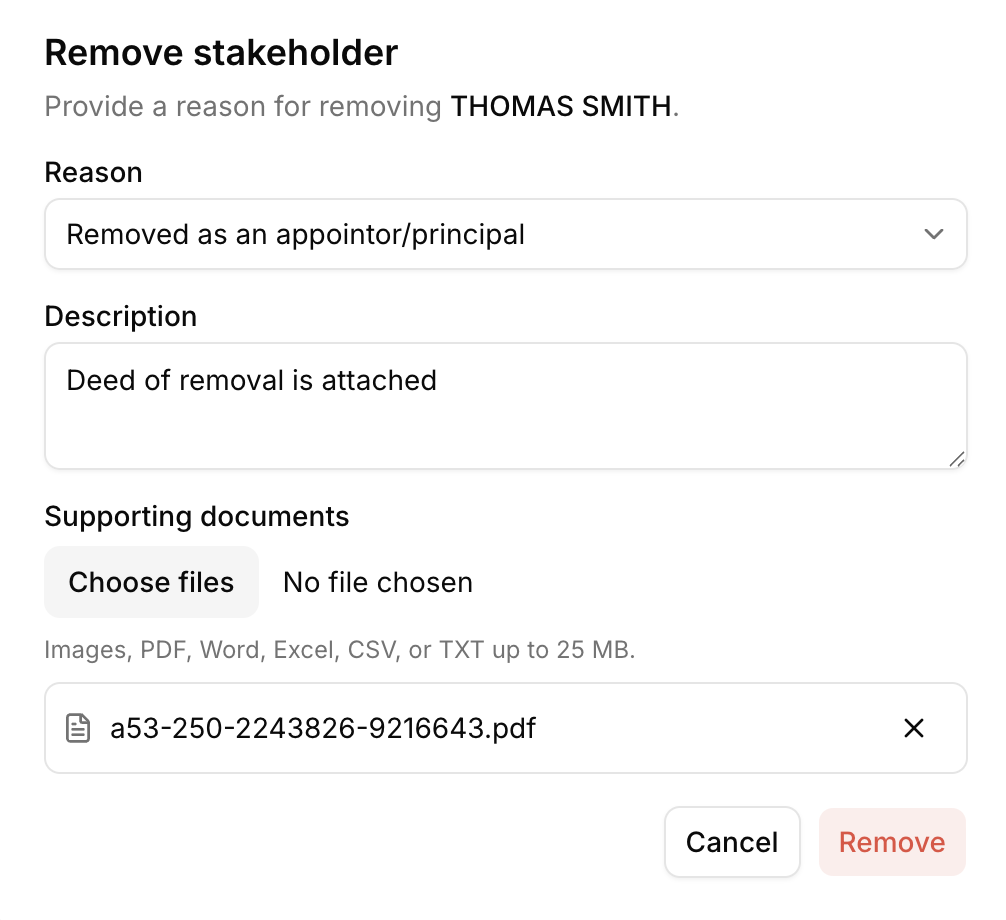Click the Provide a reason for removing text
This screenshot has height=920, width=1006.
(x=243, y=106)
